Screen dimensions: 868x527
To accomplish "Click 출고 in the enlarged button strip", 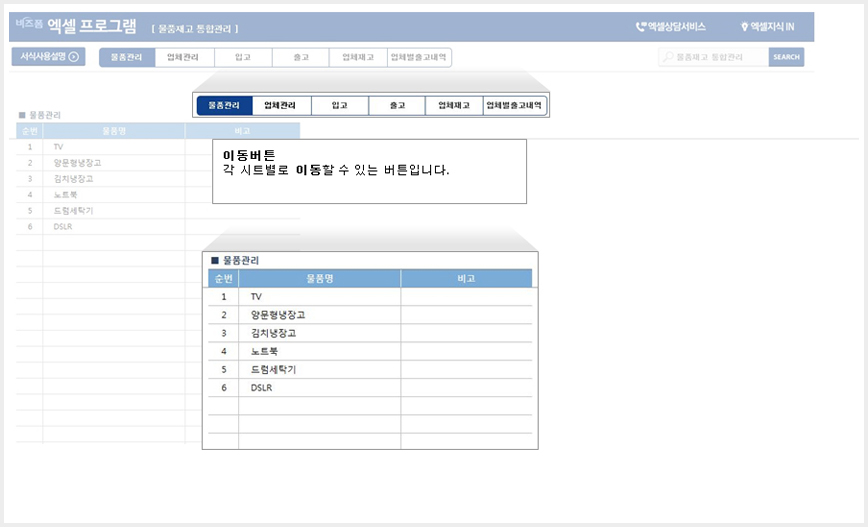I will coord(397,105).
